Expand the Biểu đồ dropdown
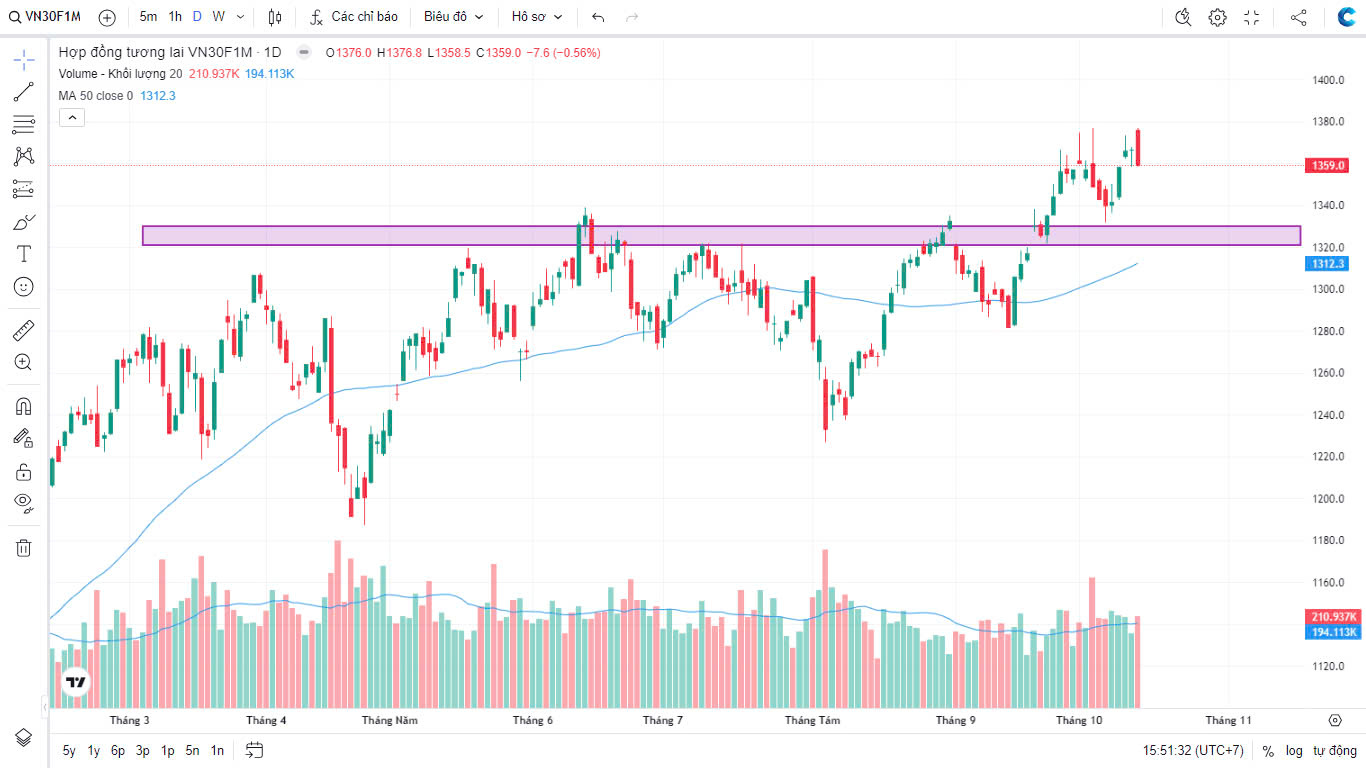 (x=453, y=17)
